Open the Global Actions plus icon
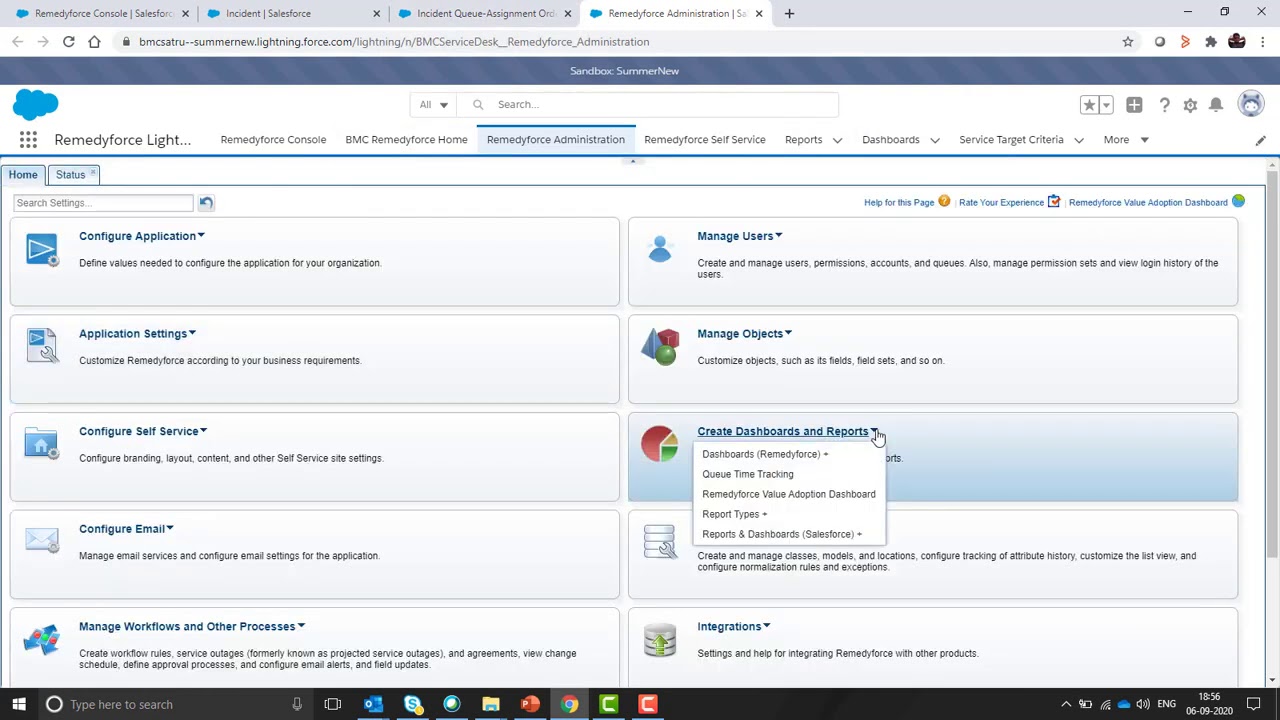This screenshot has width=1280, height=720. [1134, 105]
